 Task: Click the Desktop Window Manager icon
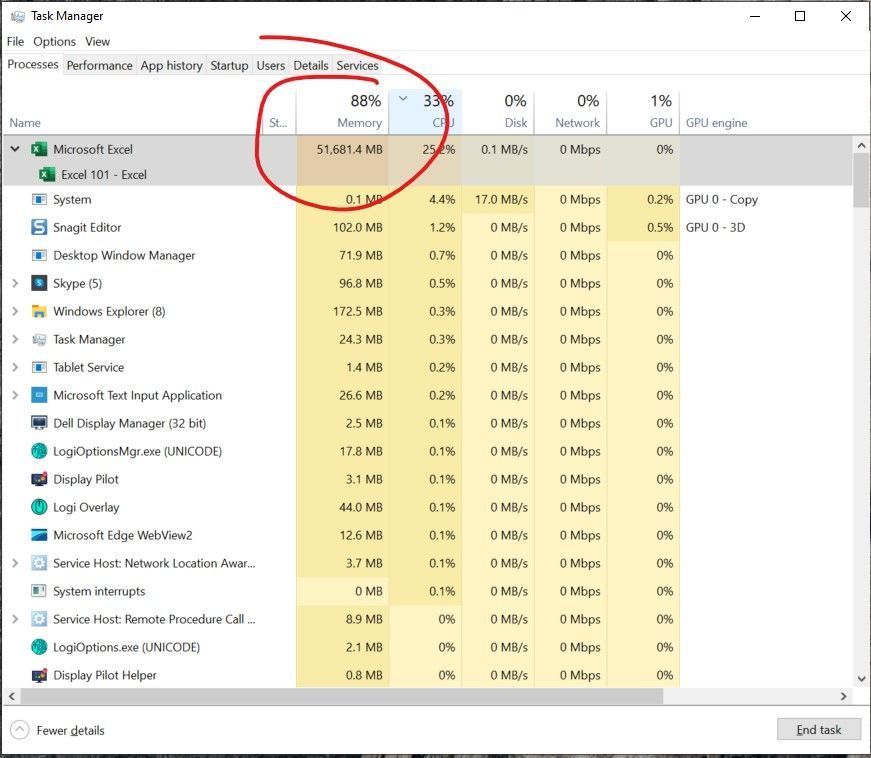pos(37,255)
